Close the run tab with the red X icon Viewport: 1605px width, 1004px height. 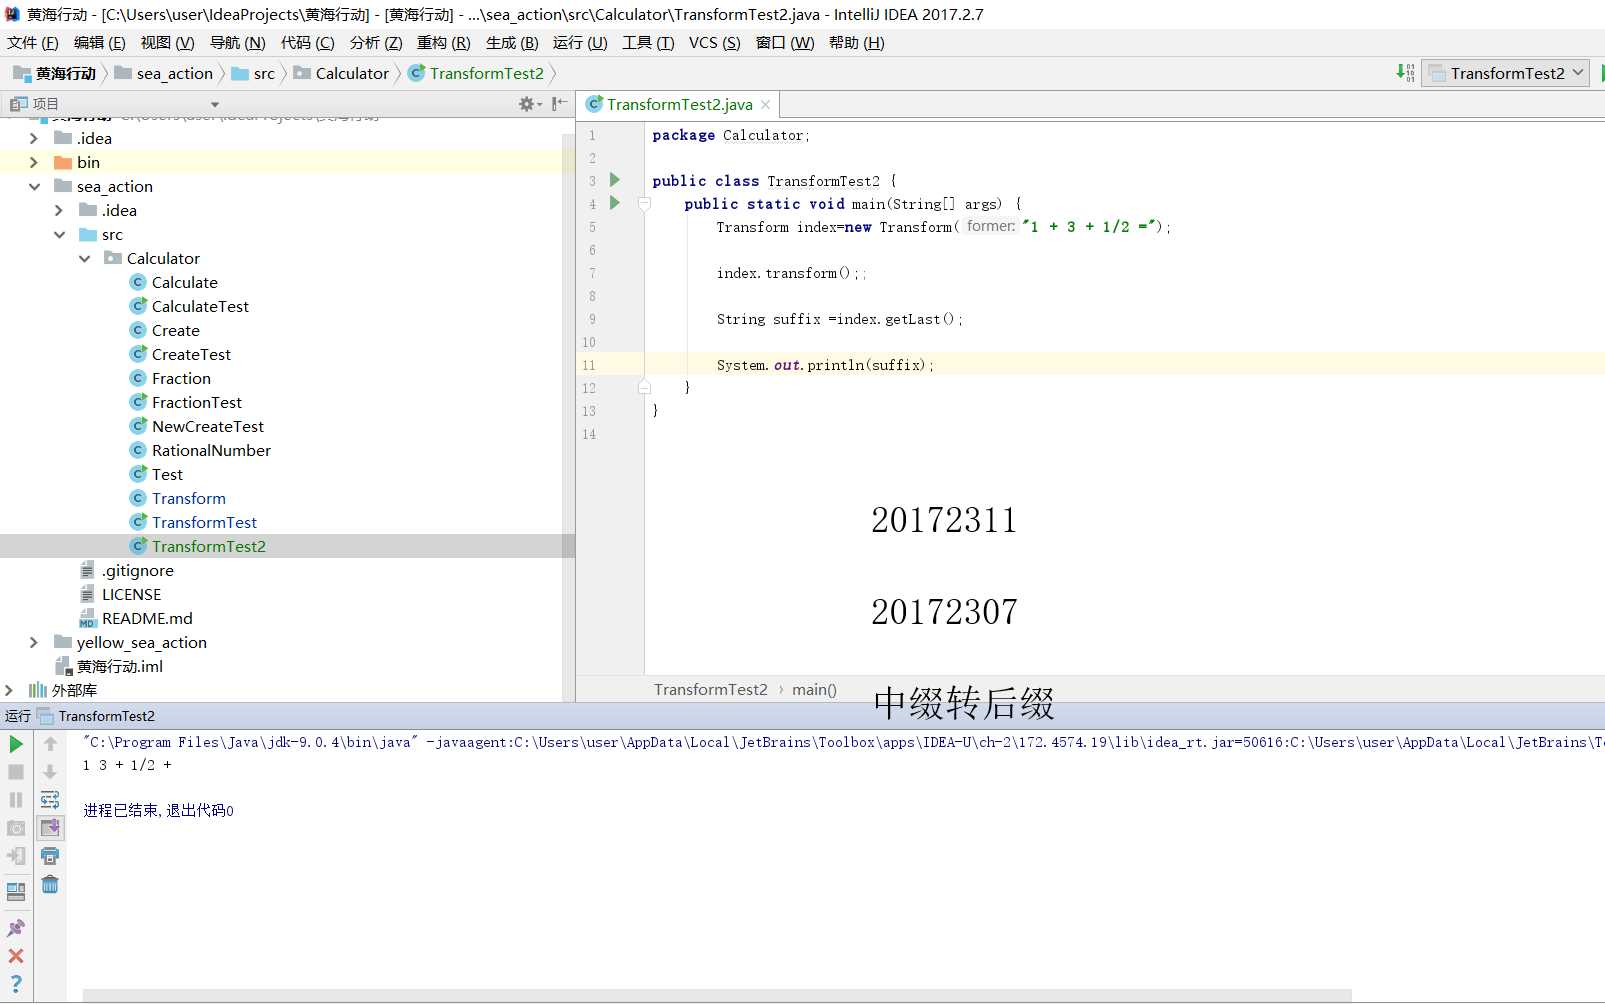[16, 956]
